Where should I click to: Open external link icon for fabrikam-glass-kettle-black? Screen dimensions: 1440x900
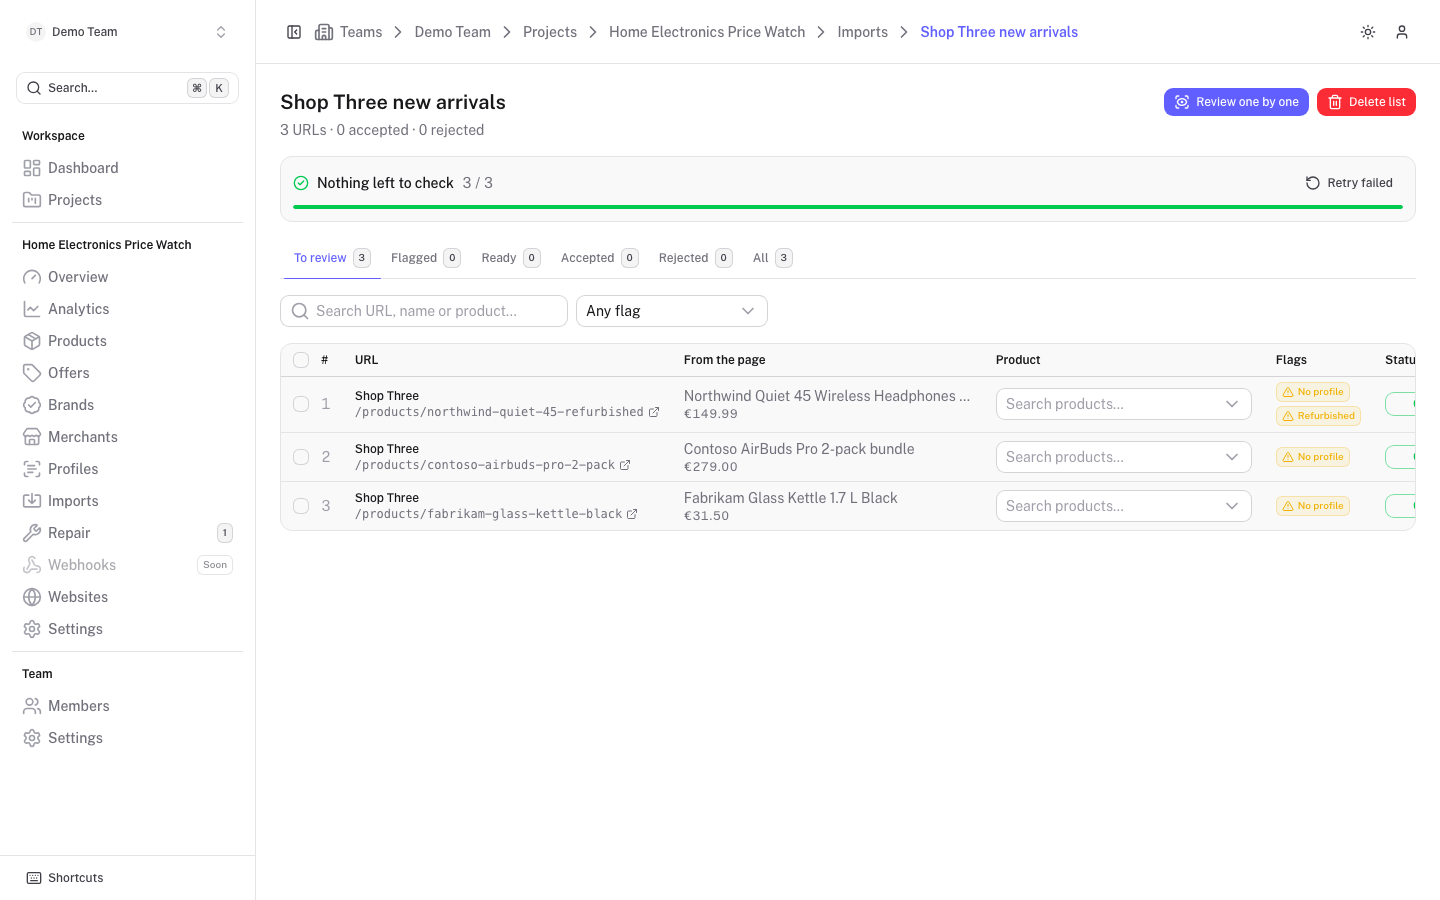tap(632, 514)
